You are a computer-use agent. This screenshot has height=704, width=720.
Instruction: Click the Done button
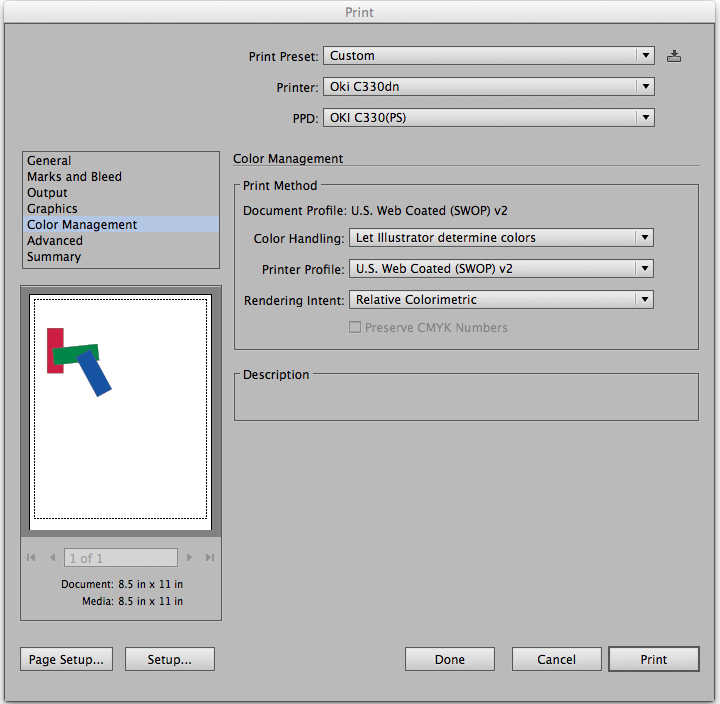(450, 659)
